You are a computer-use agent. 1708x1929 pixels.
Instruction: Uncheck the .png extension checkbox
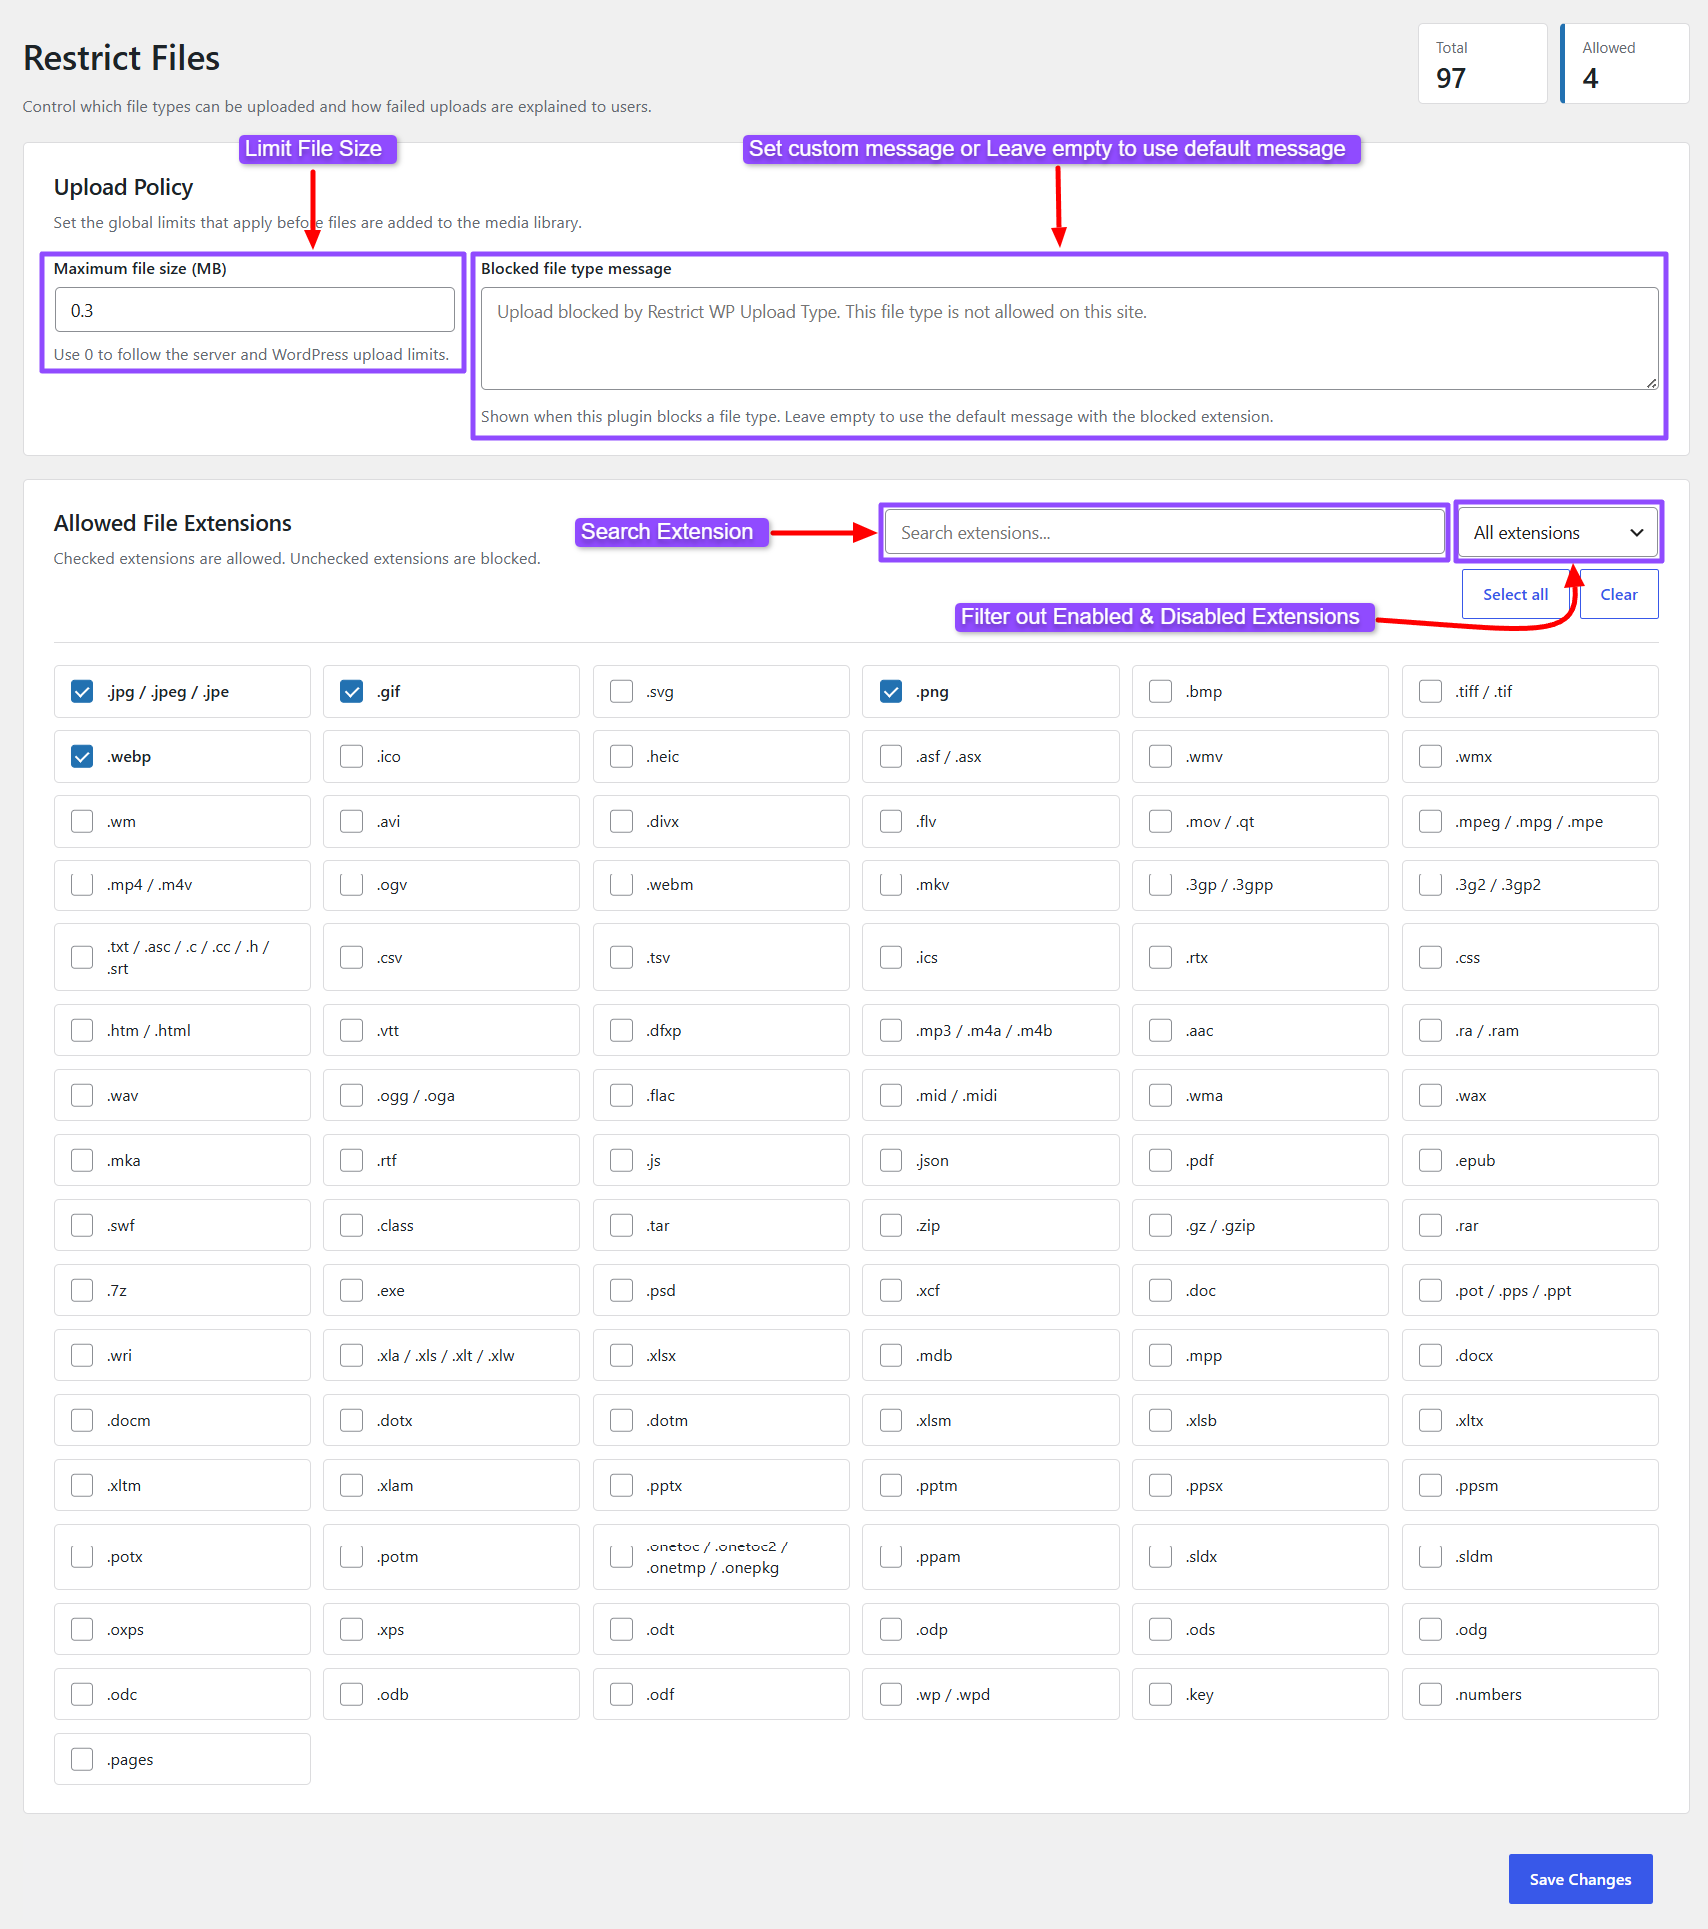(x=891, y=692)
